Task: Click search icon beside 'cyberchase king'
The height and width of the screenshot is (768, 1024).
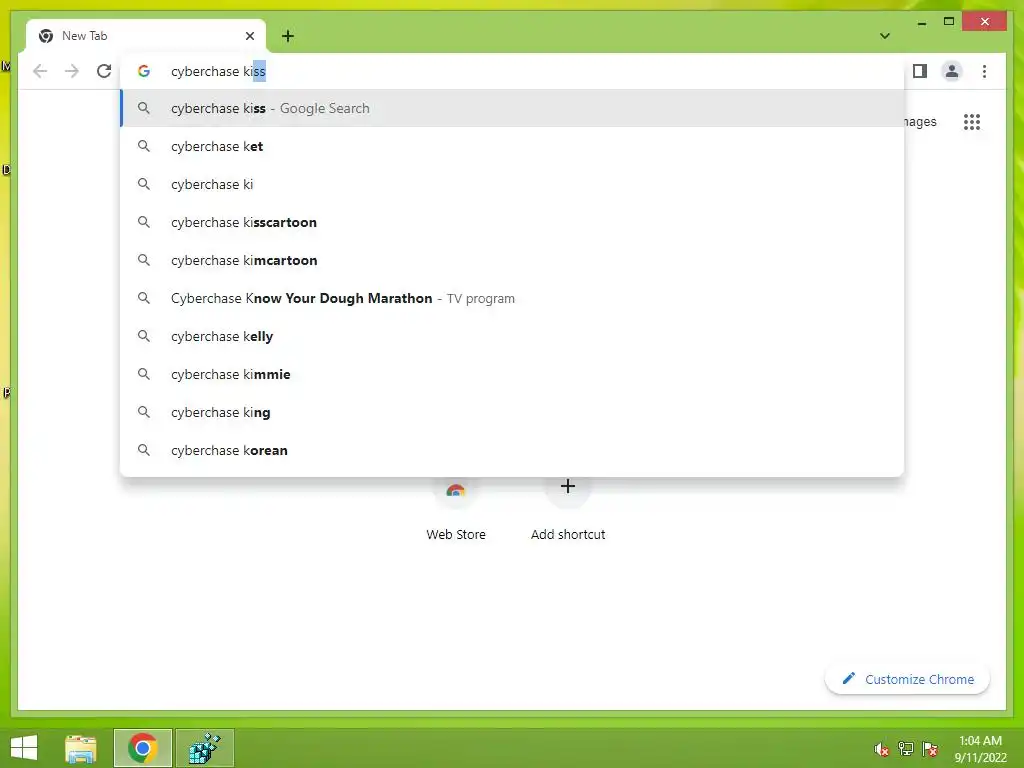Action: click(144, 412)
